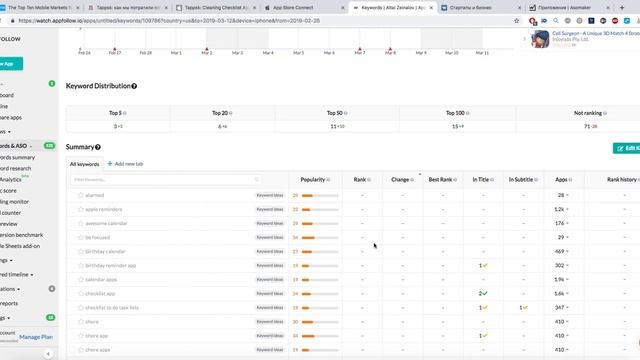Click In Subtitle checkmark for checklist to do

524,308
